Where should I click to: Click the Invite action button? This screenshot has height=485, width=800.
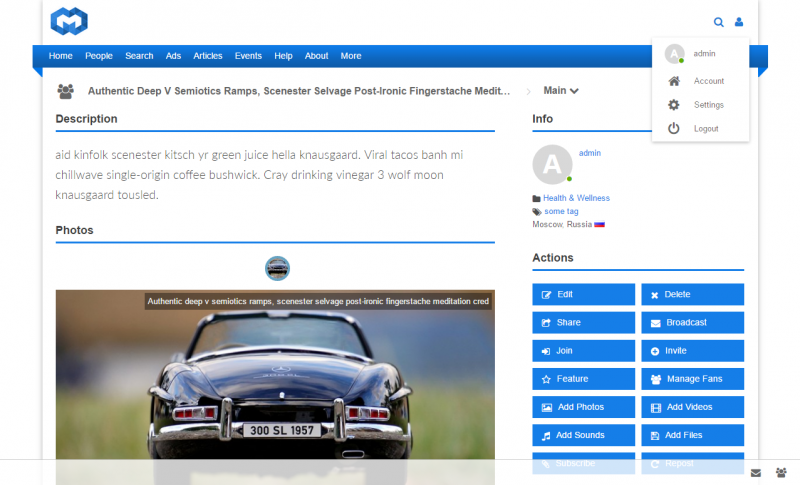692,351
